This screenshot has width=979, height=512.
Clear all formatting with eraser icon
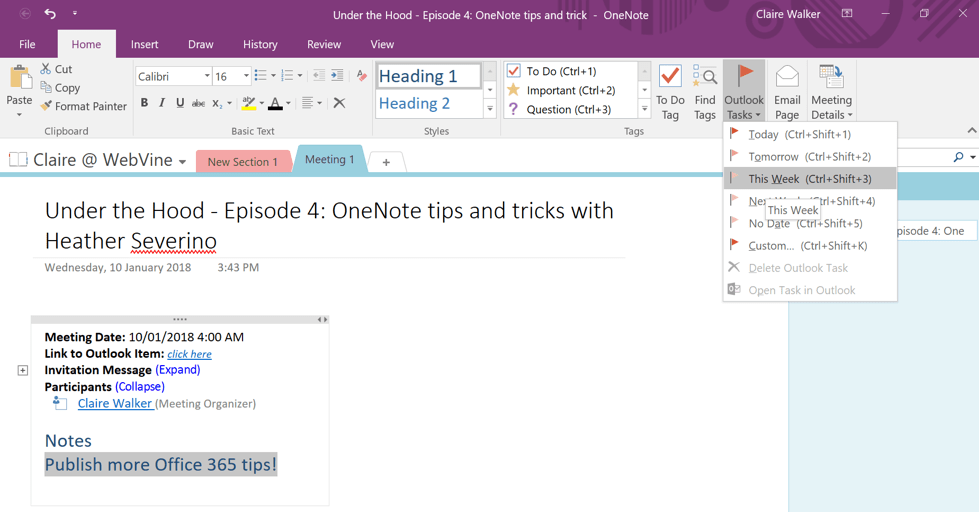coord(362,76)
